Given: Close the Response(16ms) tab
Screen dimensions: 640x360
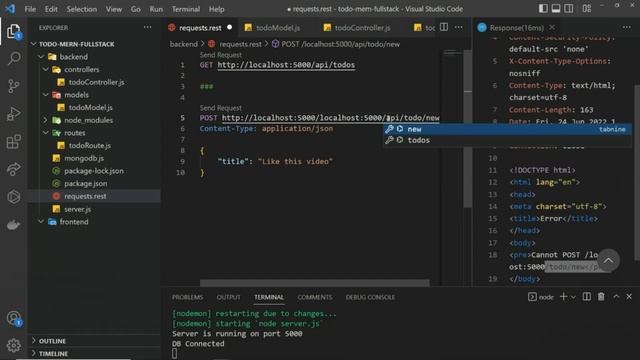Looking at the screenshot, I should (552, 27).
